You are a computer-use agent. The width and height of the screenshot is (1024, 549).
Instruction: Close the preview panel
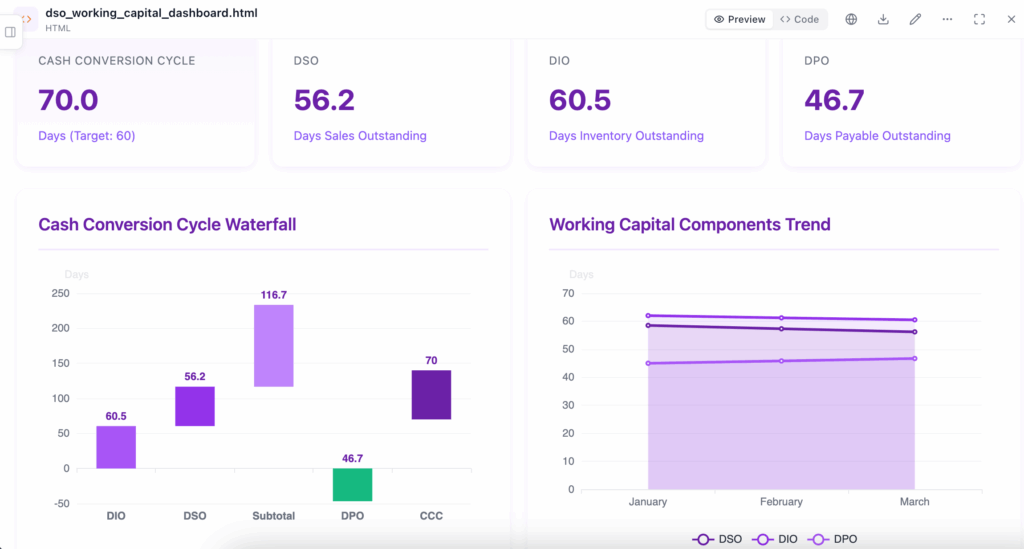tap(1011, 20)
